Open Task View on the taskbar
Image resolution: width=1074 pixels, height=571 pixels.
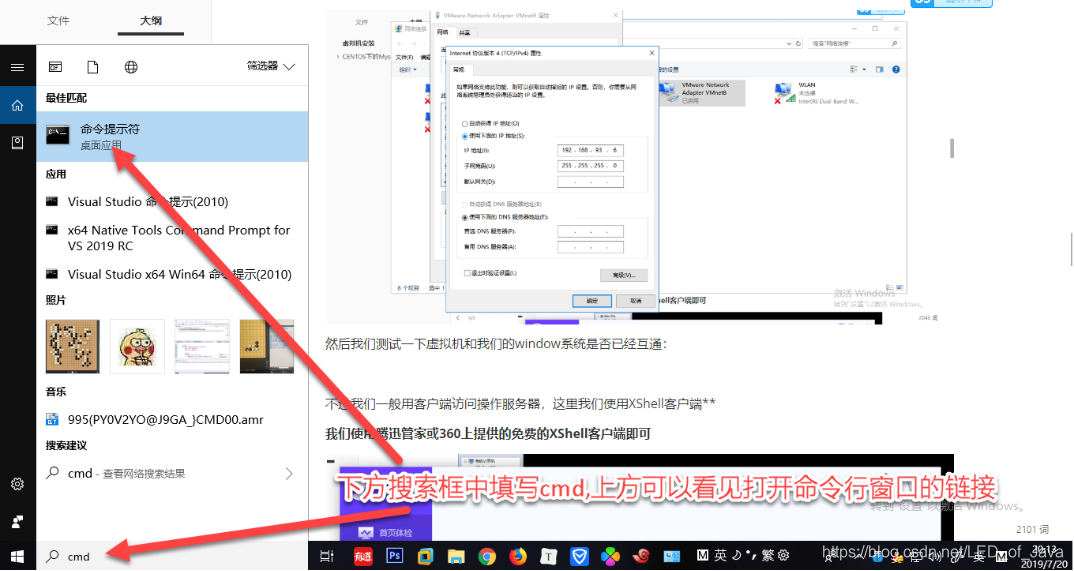tap(327, 557)
